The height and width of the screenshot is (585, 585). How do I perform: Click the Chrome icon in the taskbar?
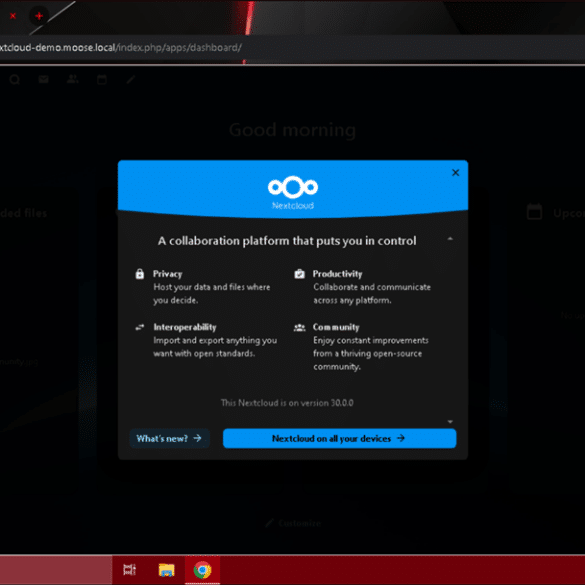point(203,570)
